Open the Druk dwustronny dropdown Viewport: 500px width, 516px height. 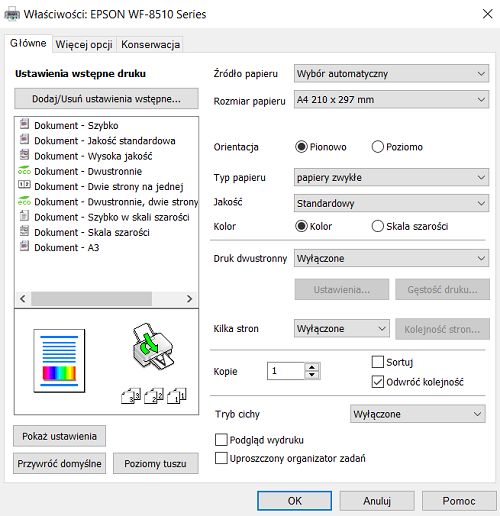[x=391, y=258]
